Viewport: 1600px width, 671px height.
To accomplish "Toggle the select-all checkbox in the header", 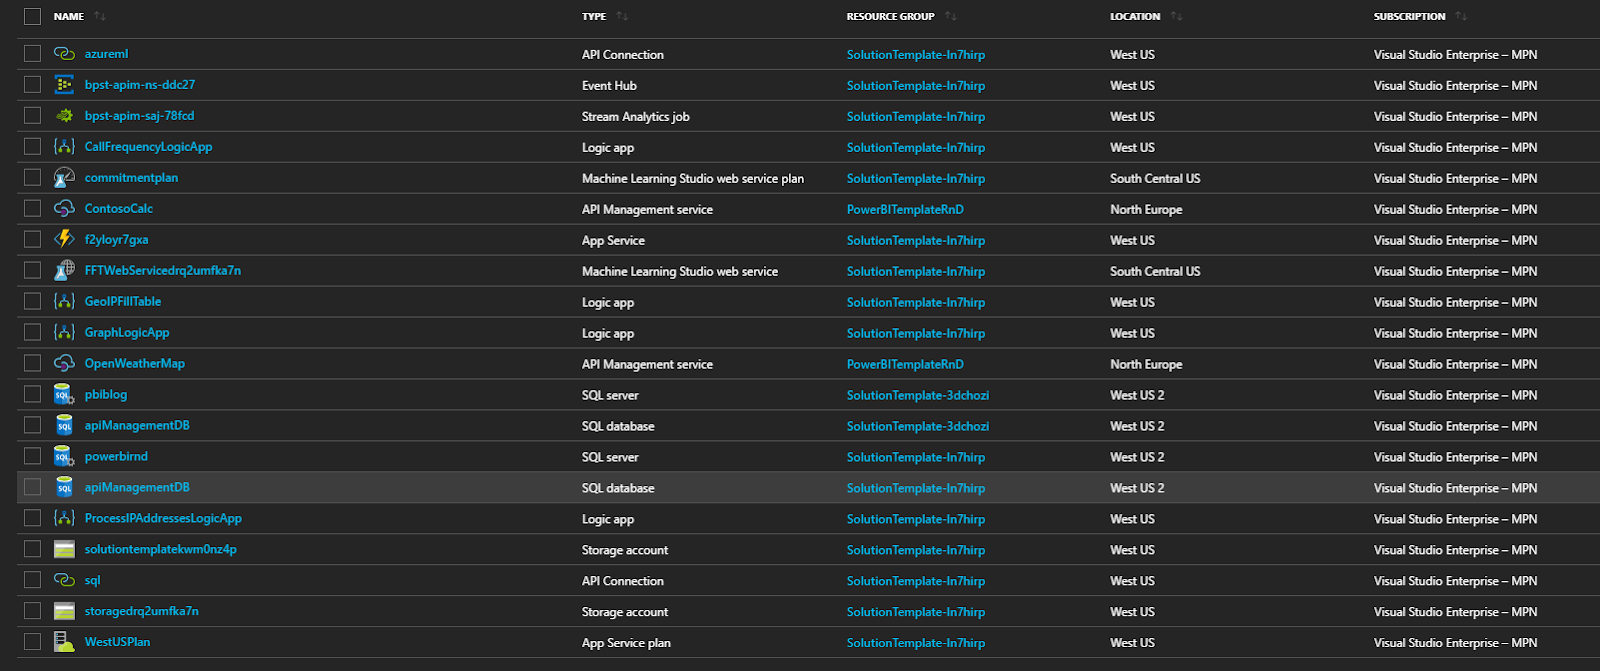I will click(32, 16).
